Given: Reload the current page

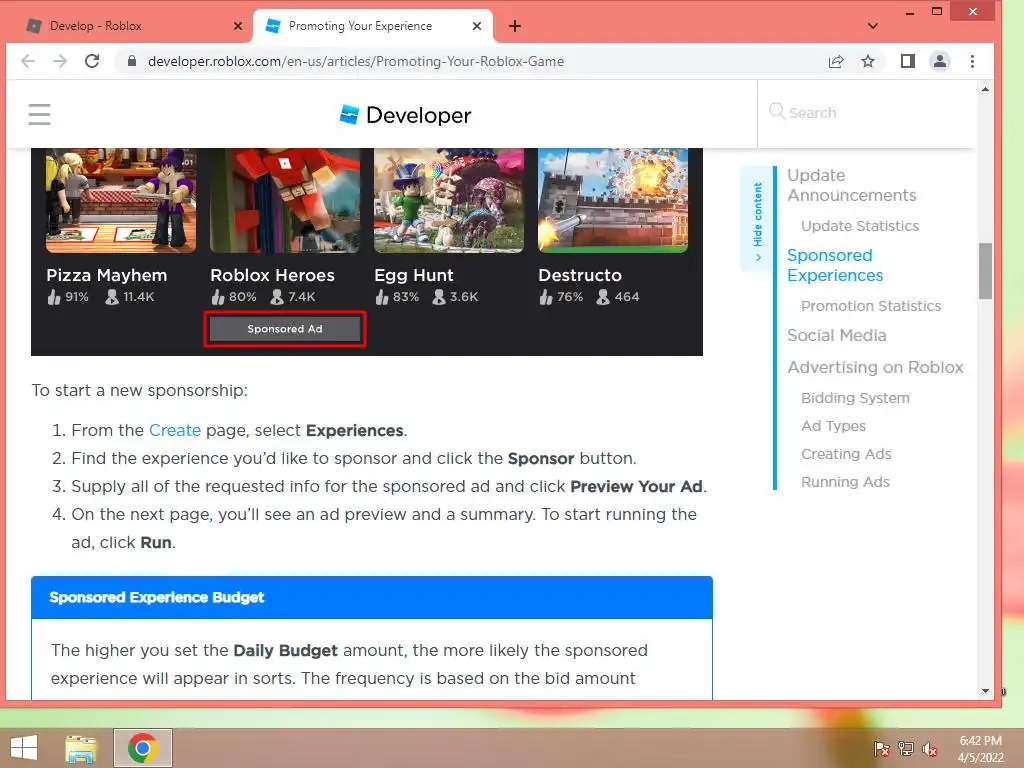Looking at the screenshot, I should [92, 61].
